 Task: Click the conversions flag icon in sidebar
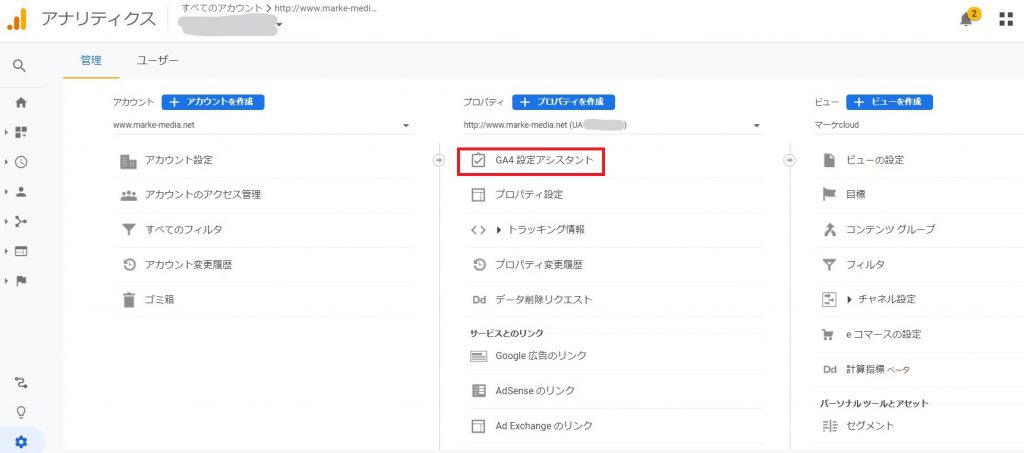(x=21, y=281)
